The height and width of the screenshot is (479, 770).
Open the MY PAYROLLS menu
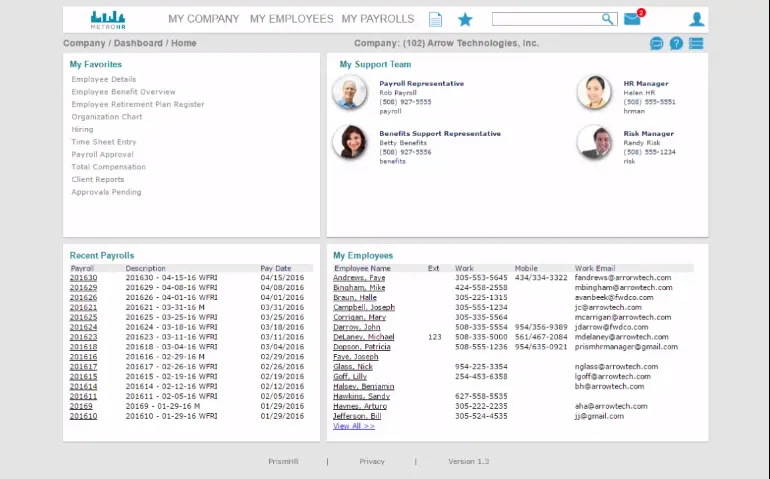(x=378, y=19)
